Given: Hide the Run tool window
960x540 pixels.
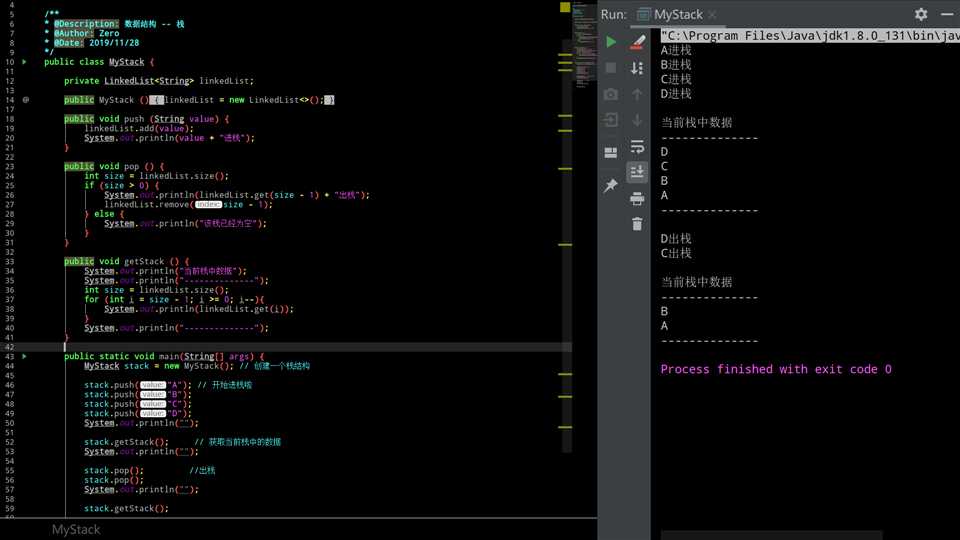Looking at the screenshot, I should [947, 14].
